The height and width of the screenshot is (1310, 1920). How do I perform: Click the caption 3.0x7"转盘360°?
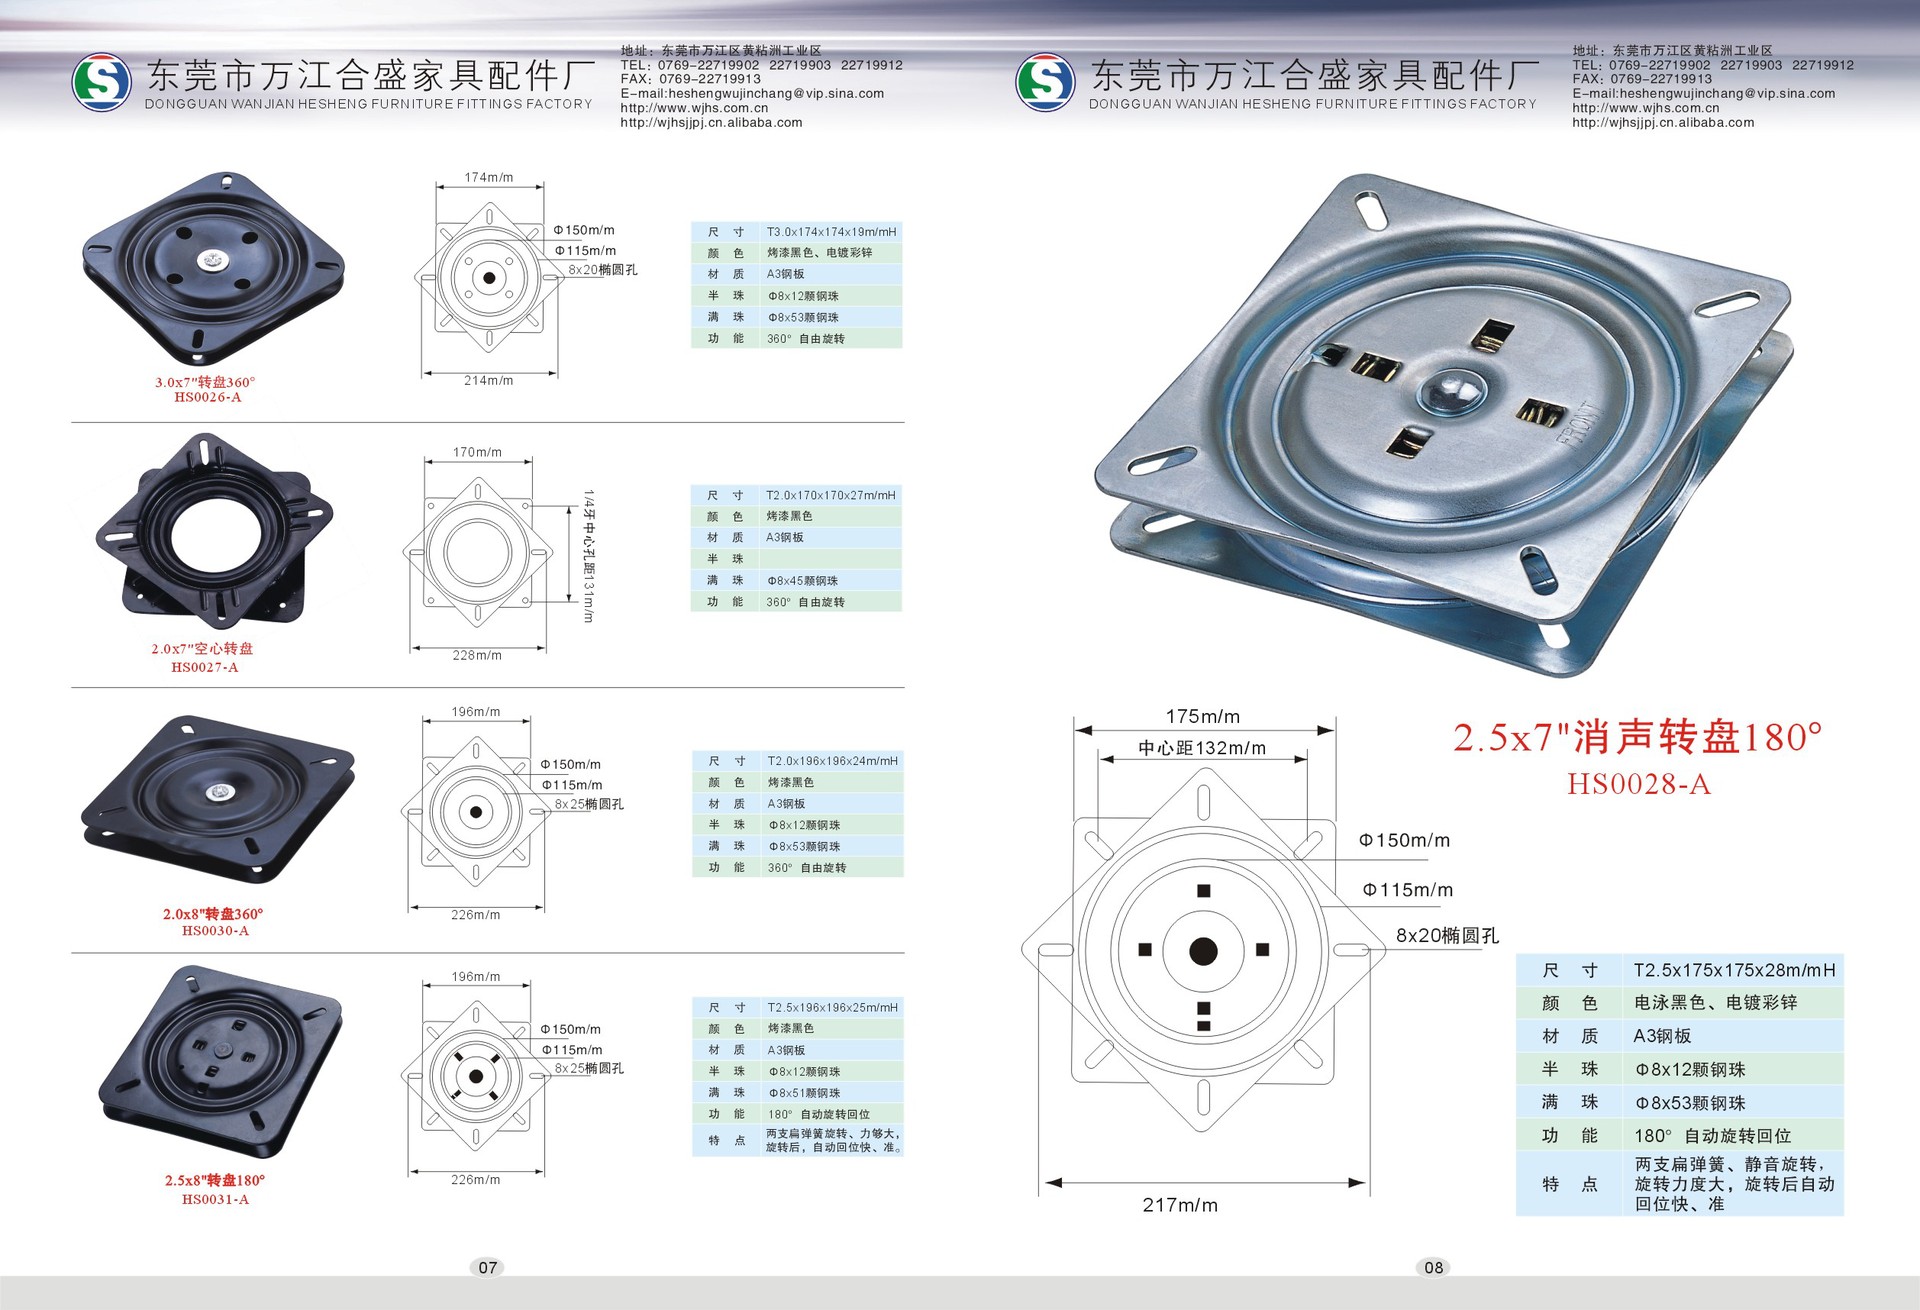pos(205,382)
